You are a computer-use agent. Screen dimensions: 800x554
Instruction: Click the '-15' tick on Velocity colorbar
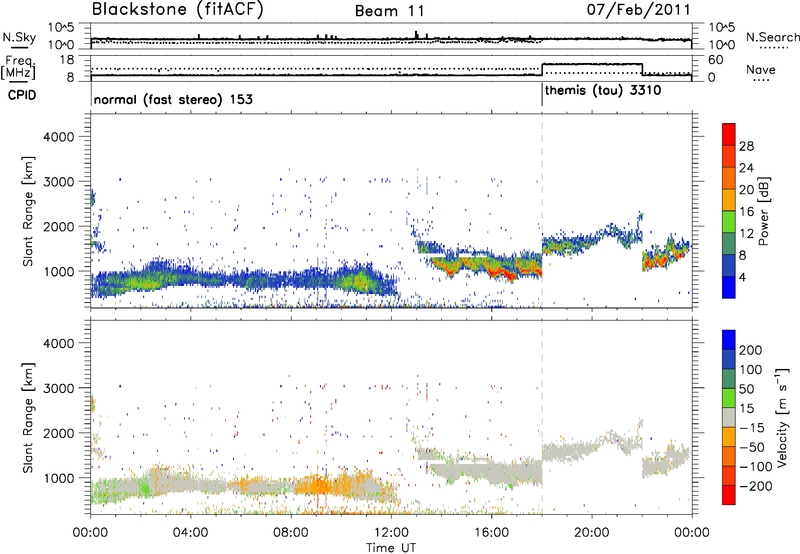point(752,428)
